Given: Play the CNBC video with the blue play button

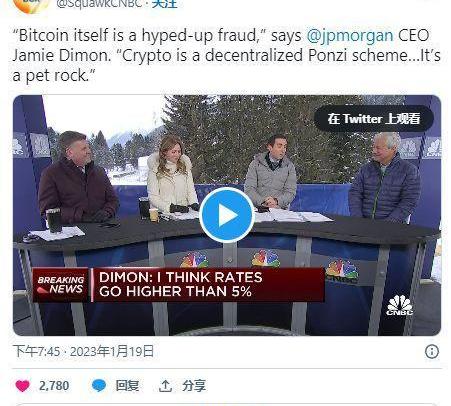Looking at the screenshot, I should [227, 215].
